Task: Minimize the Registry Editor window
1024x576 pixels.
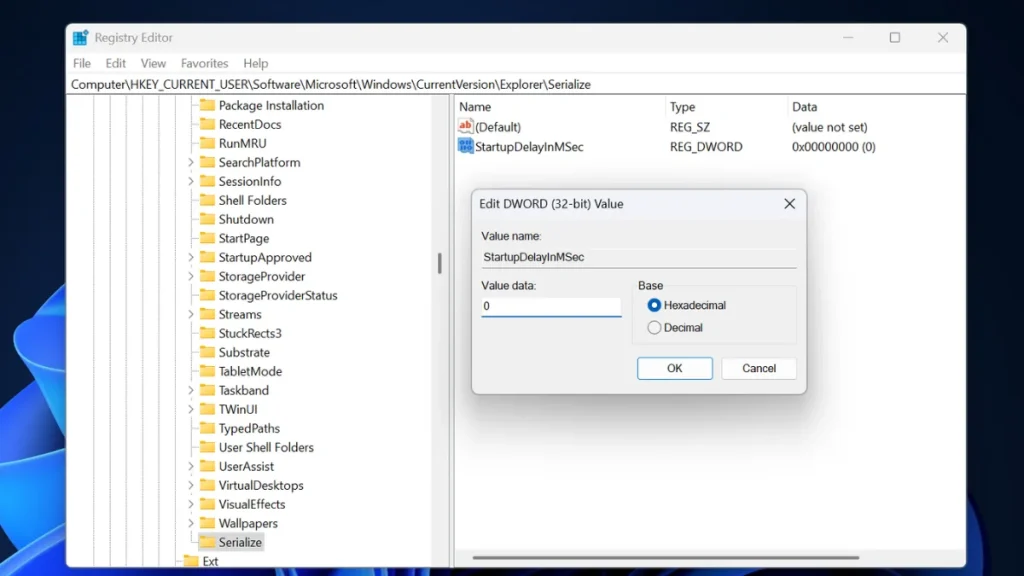Action: 848,38
